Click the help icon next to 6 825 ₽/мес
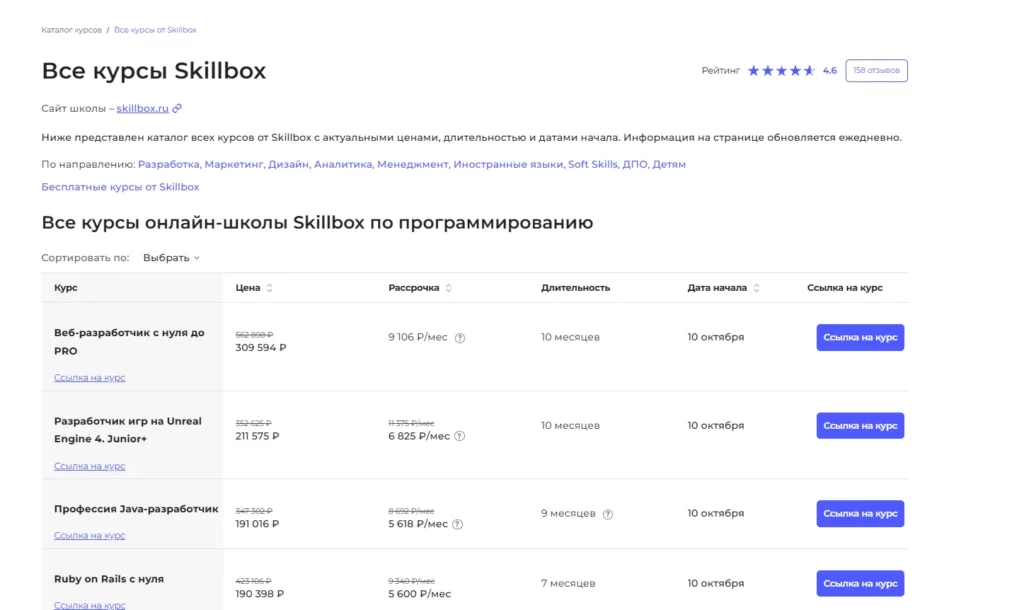Image resolution: width=1024 pixels, height=610 pixels. [459, 436]
